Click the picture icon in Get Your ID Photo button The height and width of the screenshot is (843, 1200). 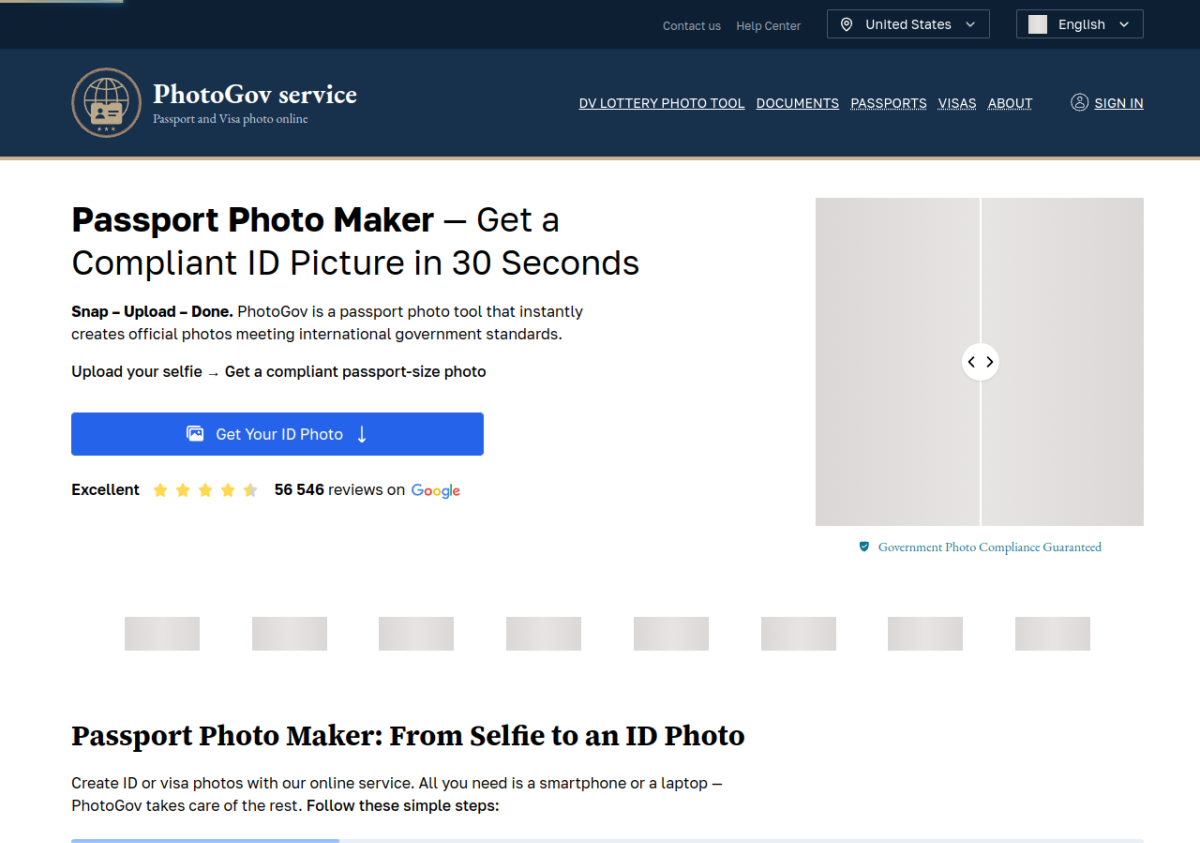coord(195,434)
